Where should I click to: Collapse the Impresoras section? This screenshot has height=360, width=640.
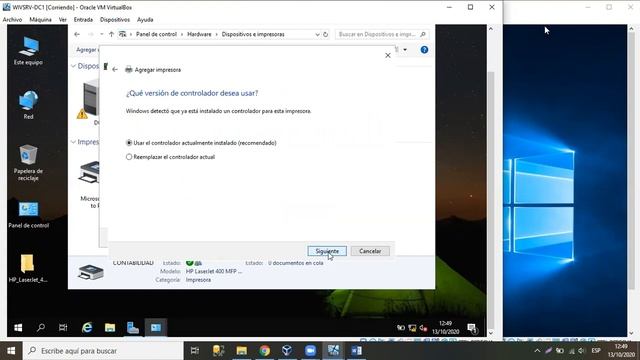(73, 142)
